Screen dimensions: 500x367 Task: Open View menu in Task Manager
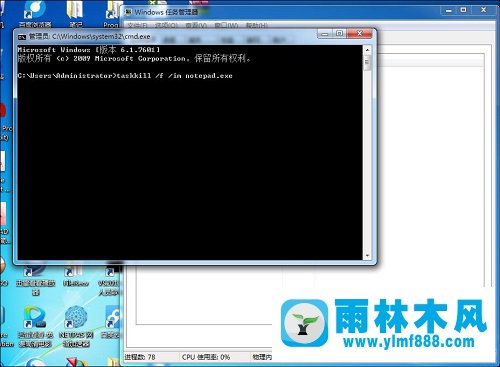click(x=196, y=25)
